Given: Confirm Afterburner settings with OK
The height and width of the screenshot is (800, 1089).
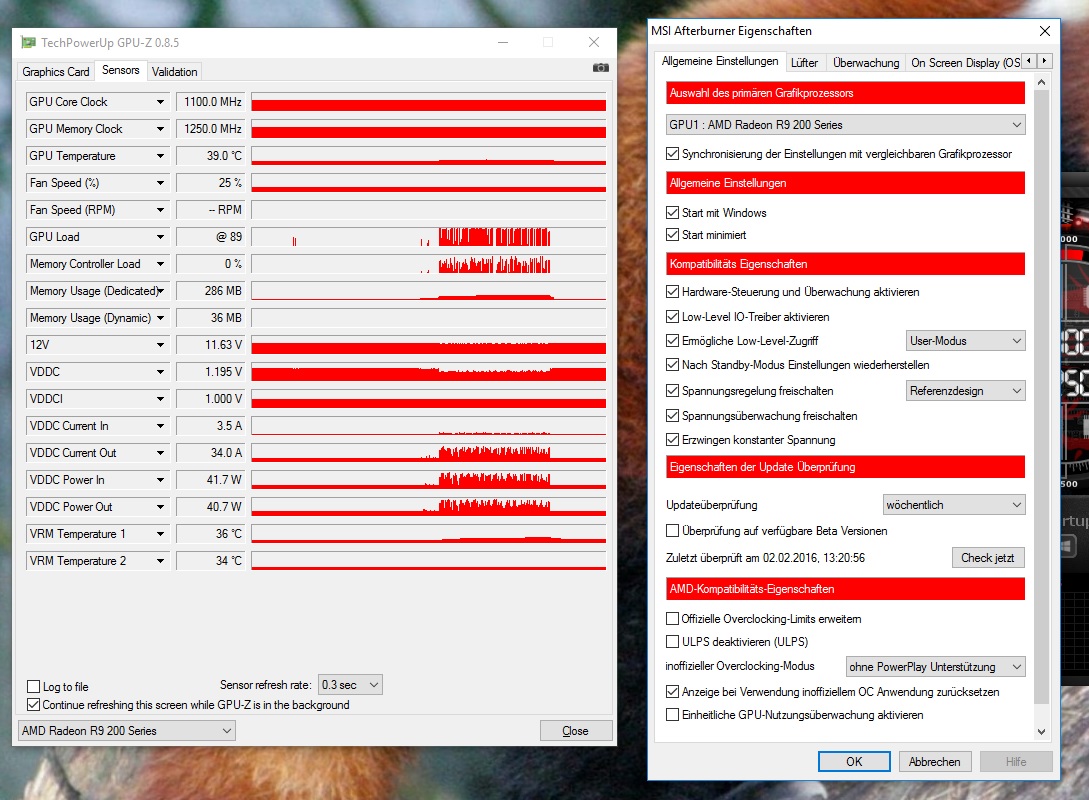Looking at the screenshot, I should click(x=854, y=762).
